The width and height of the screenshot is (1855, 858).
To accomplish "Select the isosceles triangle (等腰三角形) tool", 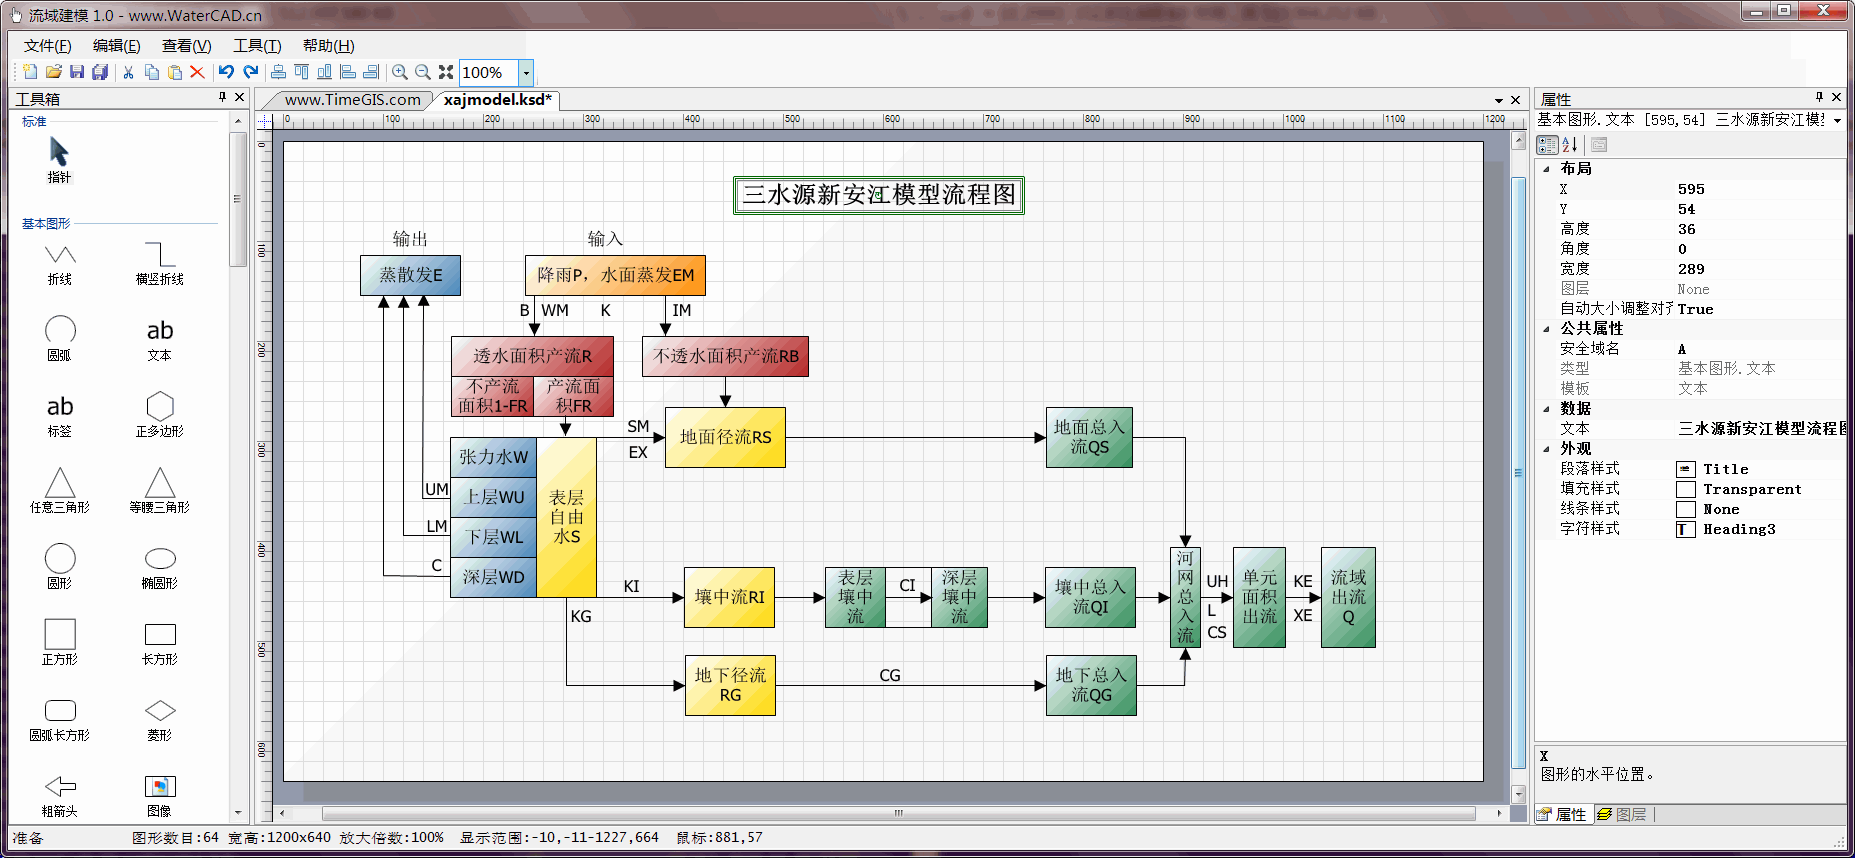I will [160, 491].
